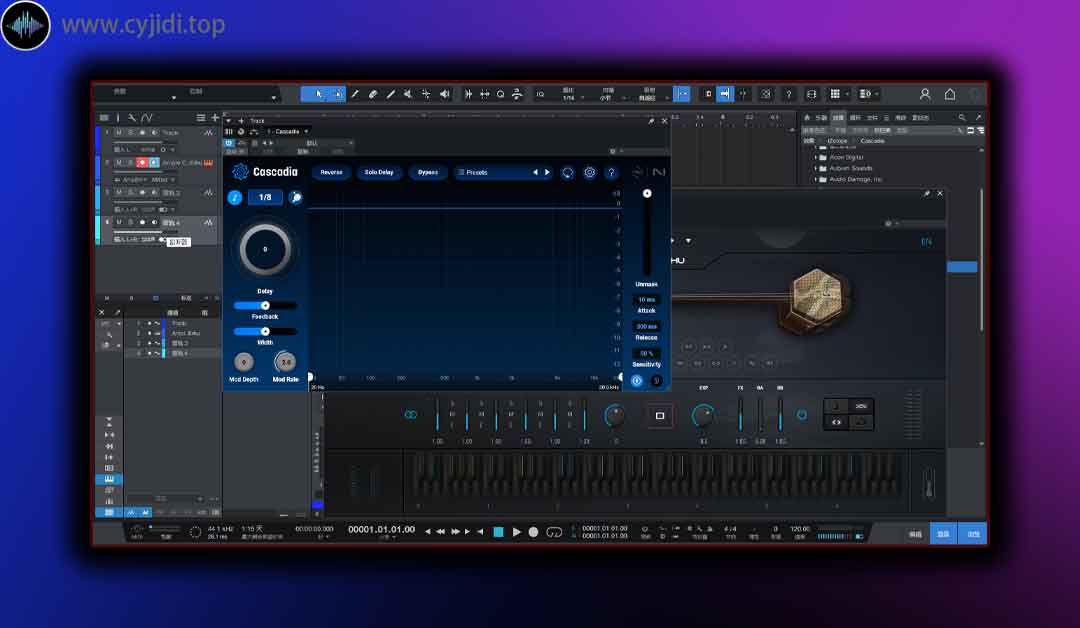The image size is (1080, 628).
Task: Go to the Start page home icon
Action: click(x=950, y=94)
